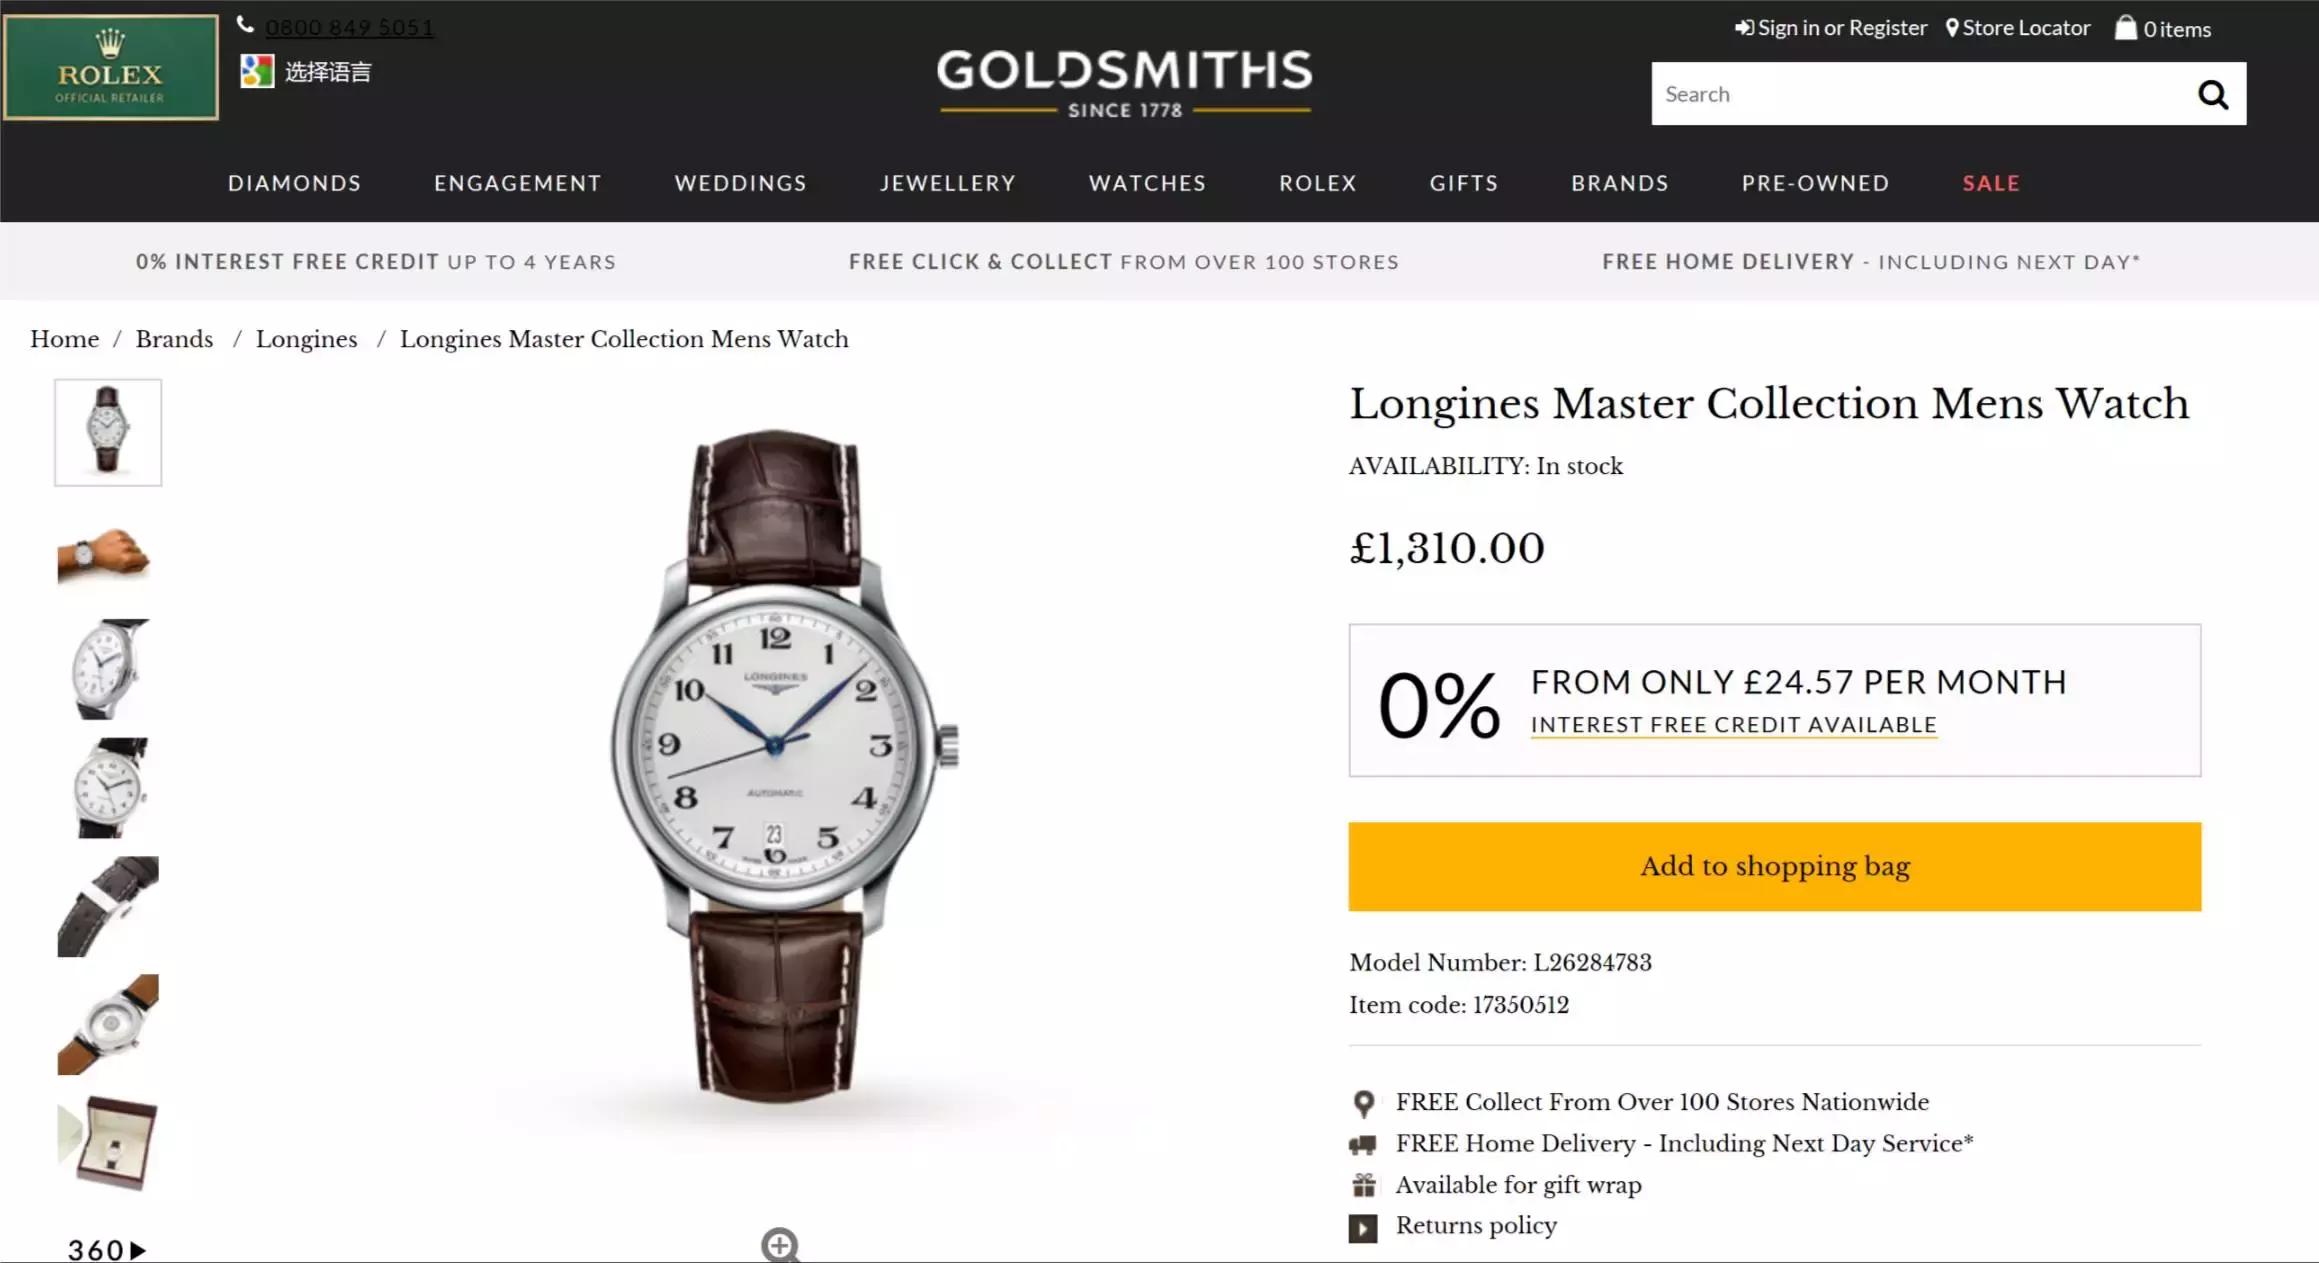2319x1263 pixels.
Task: Open the language selection dropdown
Action: click(328, 72)
